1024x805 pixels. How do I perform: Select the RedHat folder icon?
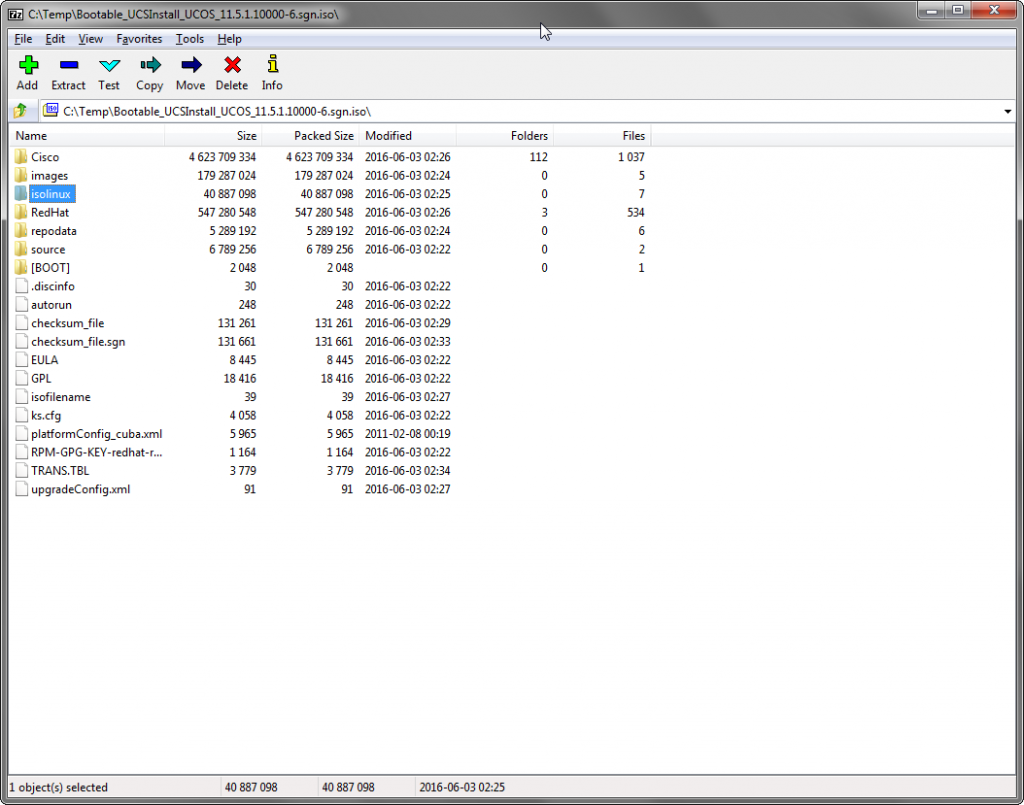point(21,212)
